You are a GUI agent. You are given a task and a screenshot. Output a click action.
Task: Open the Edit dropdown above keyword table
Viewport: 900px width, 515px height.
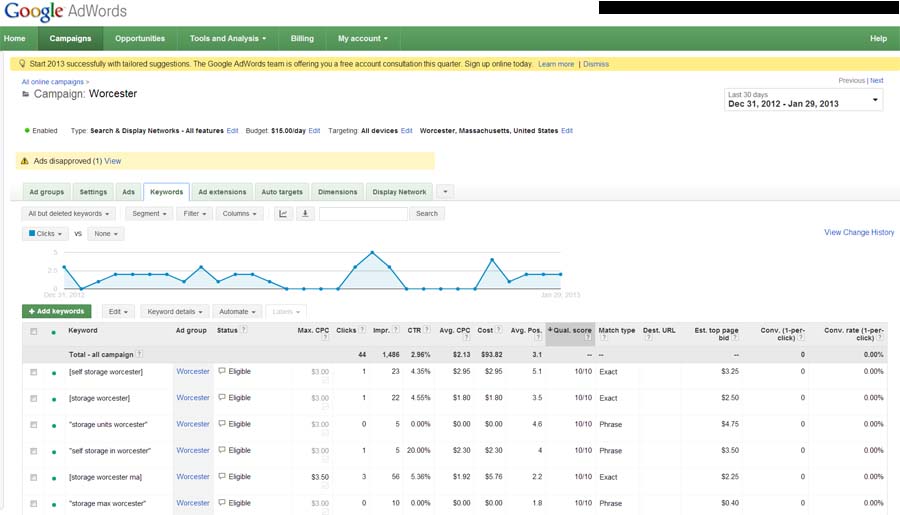(118, 312)
